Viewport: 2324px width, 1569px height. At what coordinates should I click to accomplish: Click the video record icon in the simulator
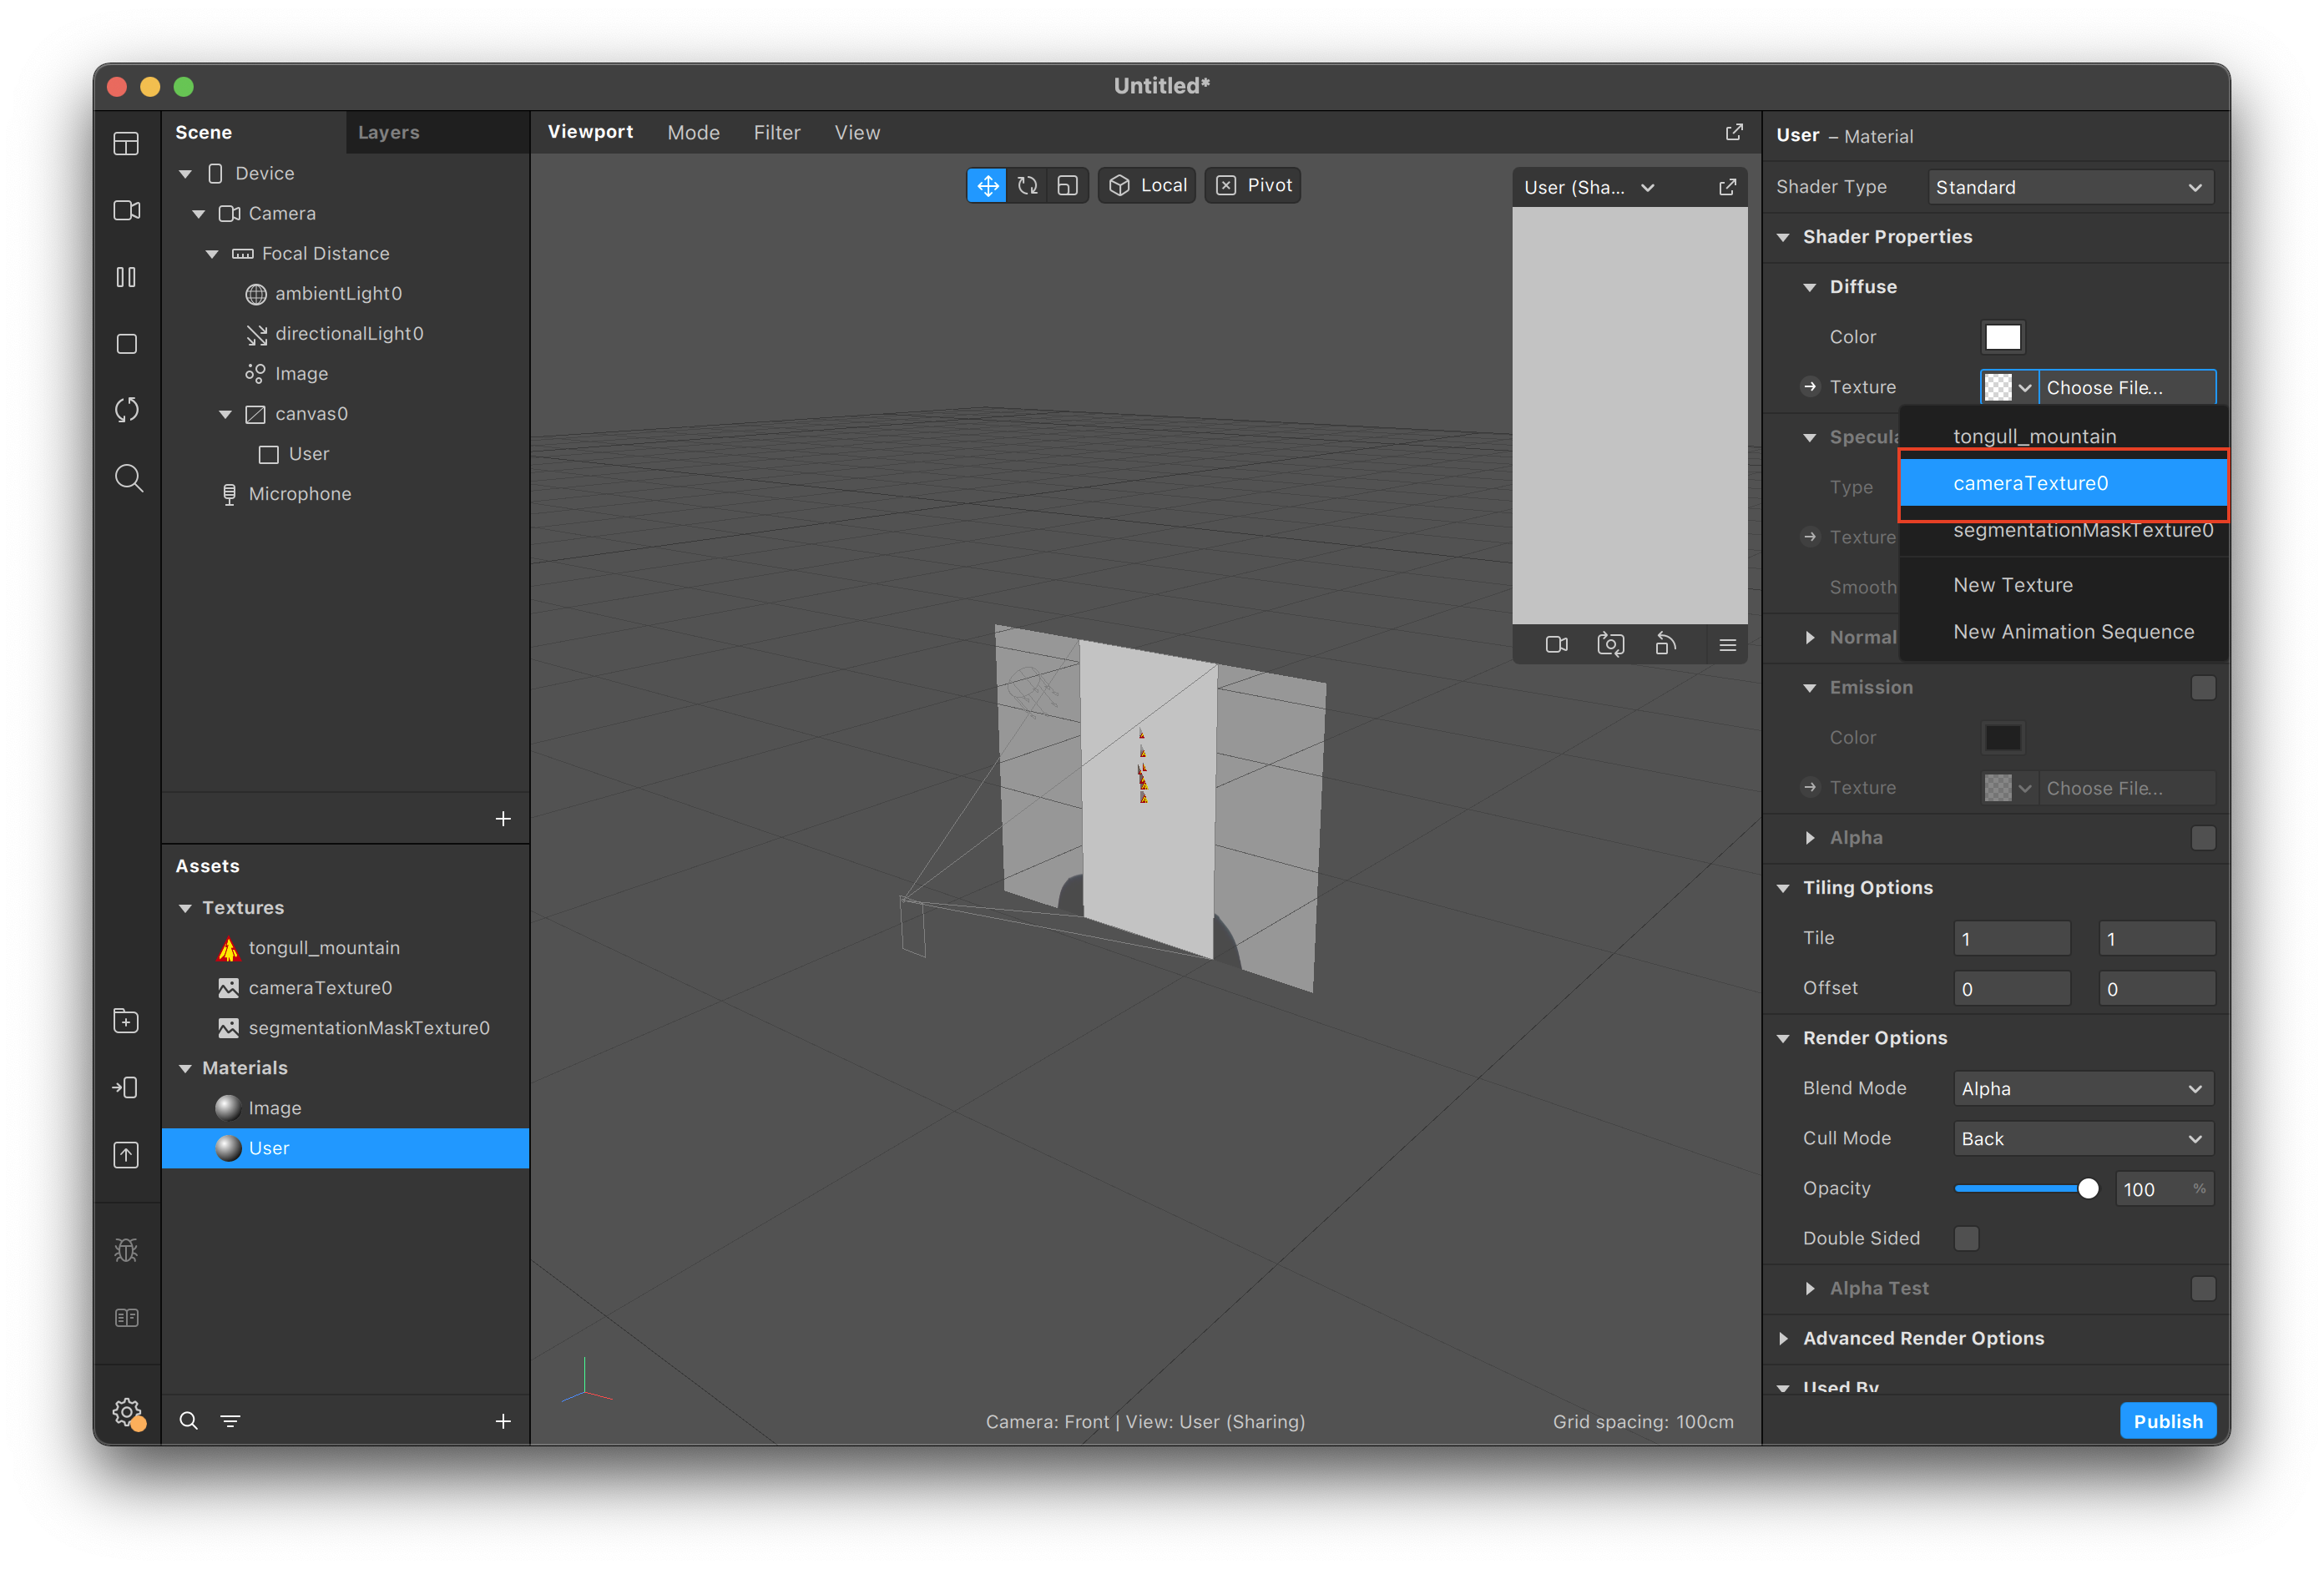point(1556,645)
